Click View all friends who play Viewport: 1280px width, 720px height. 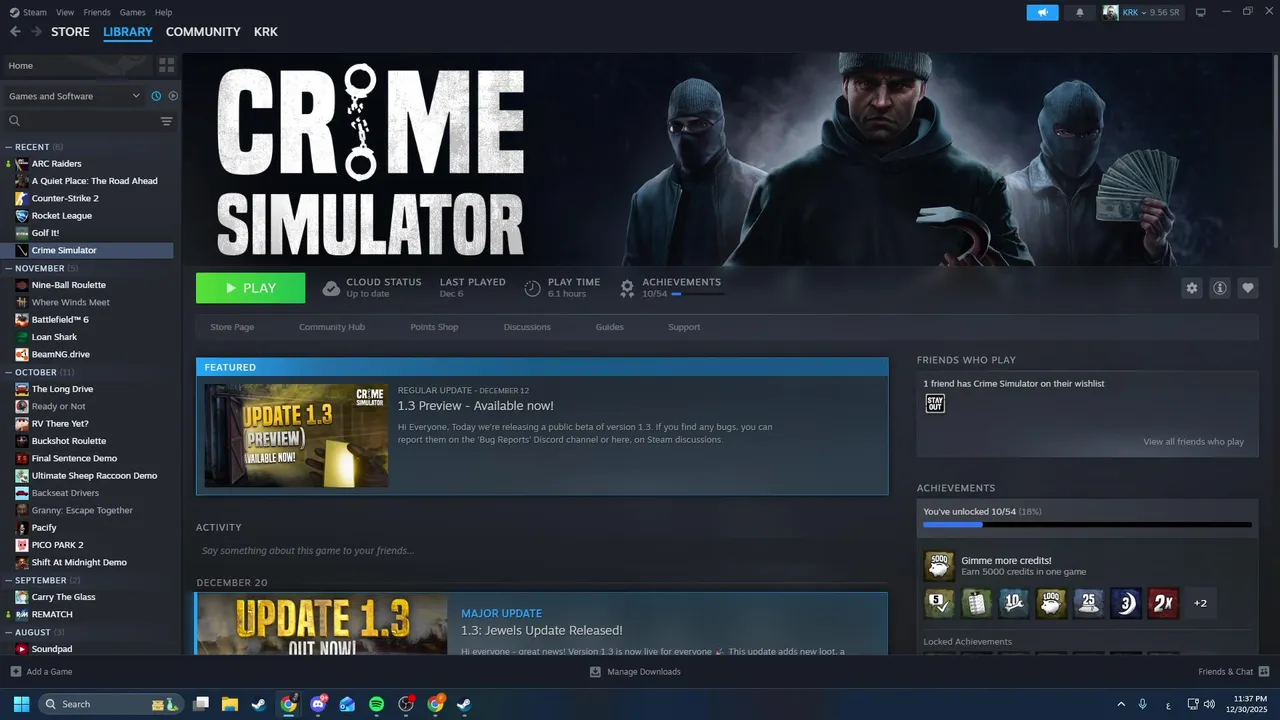pos(1194,442)
